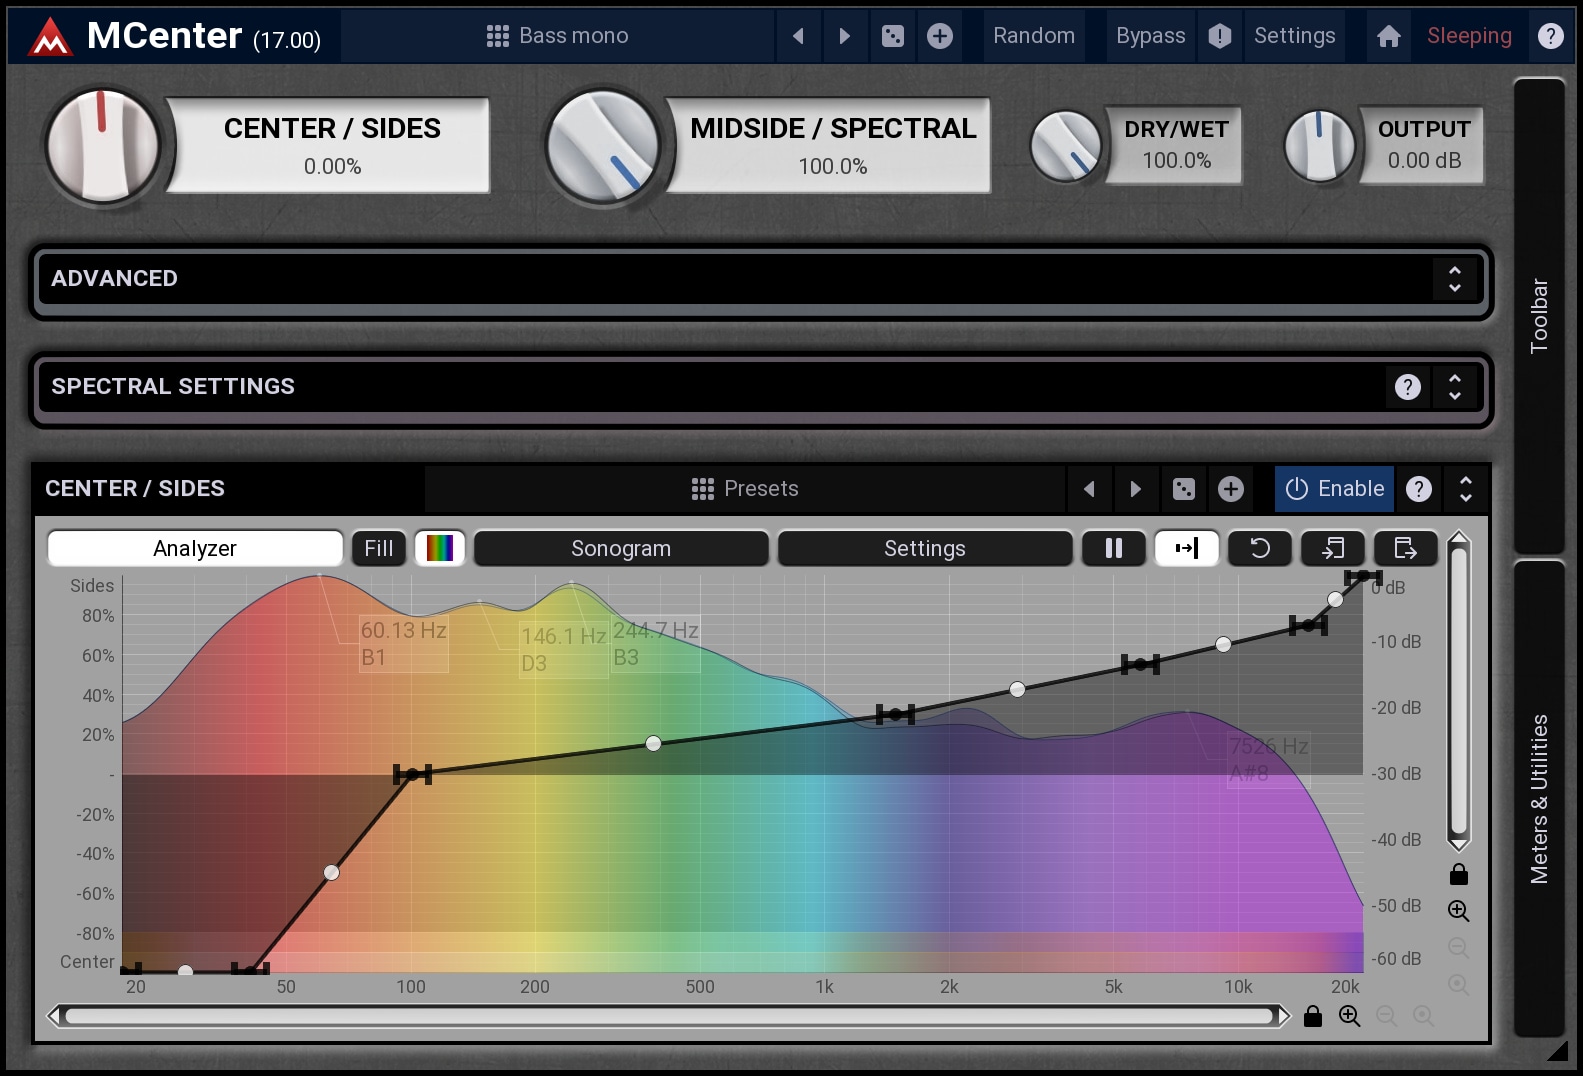Click the spectrum color gradient icon

[x=440, y=548]
